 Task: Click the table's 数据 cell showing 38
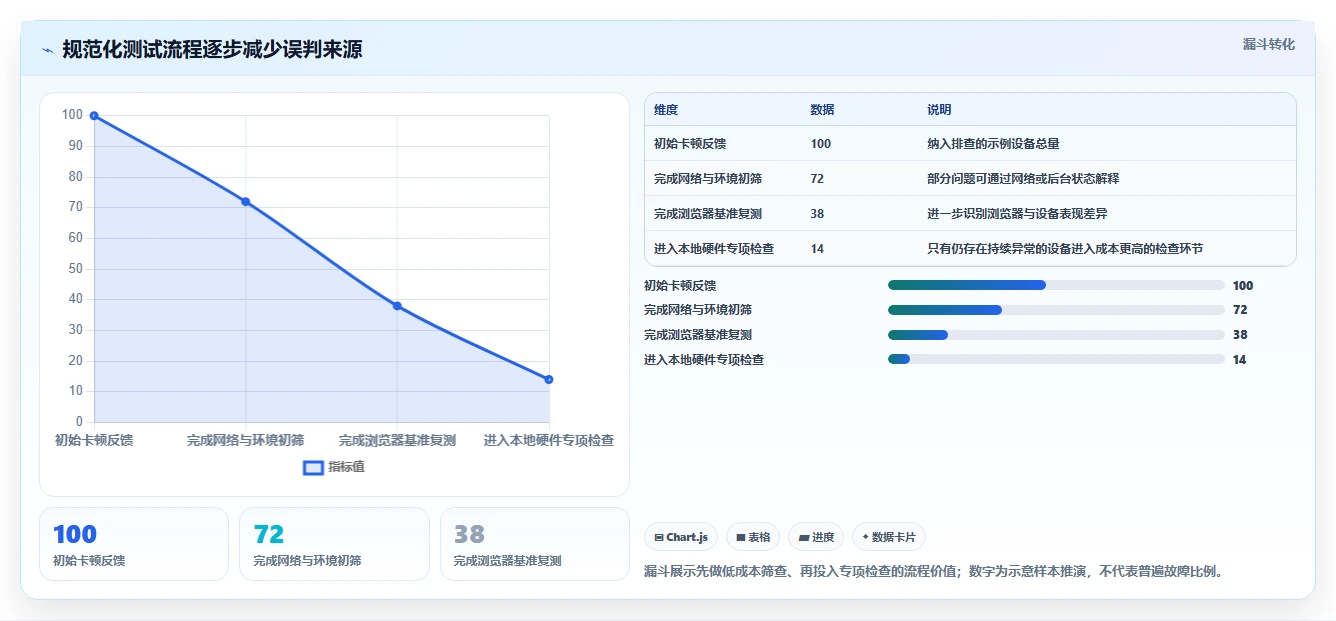tap(817, 214)
